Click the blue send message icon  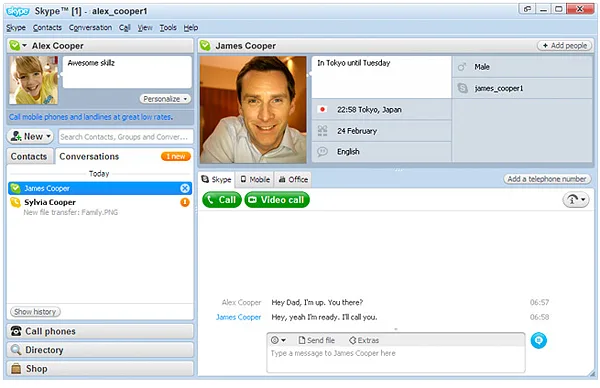(x=538, y=341)
